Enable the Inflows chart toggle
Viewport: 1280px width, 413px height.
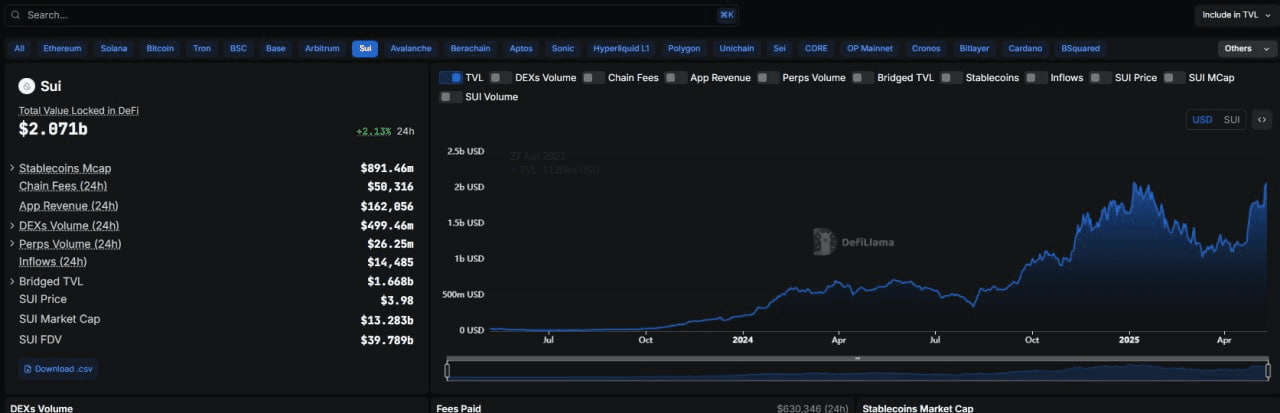1035,77
